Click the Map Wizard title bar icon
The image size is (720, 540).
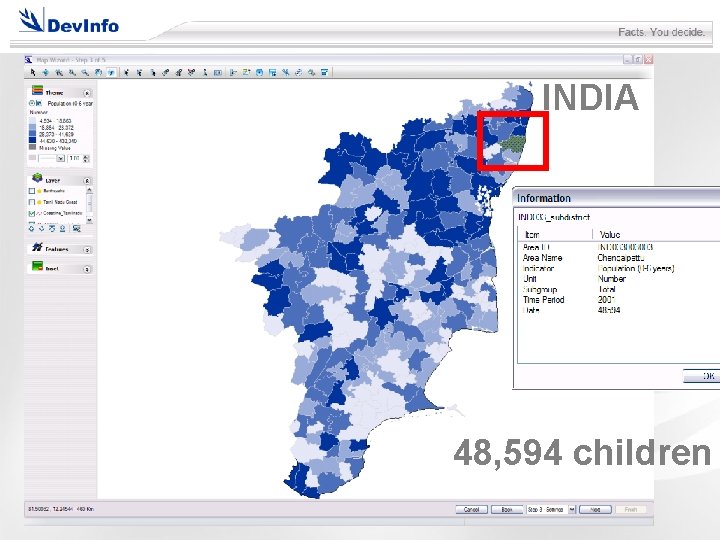click(28, 60)
